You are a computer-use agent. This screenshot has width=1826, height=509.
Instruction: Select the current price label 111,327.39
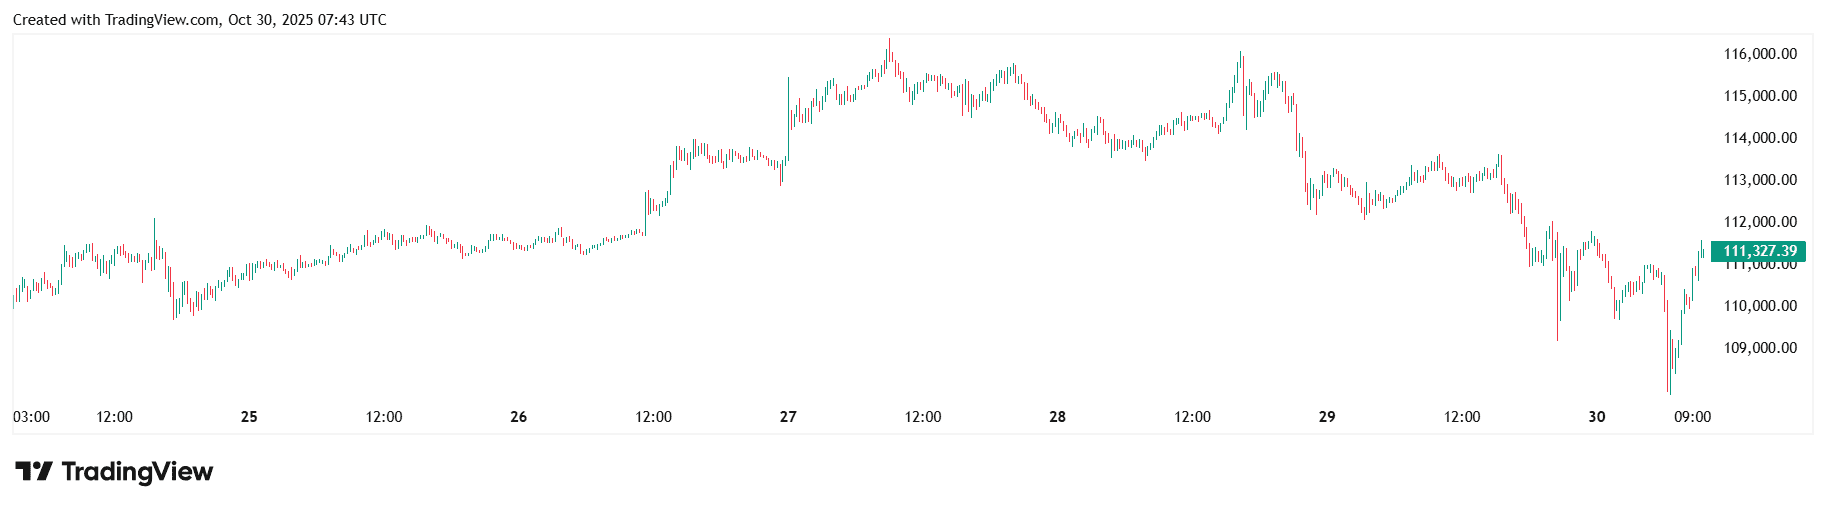pos(1759,251)
